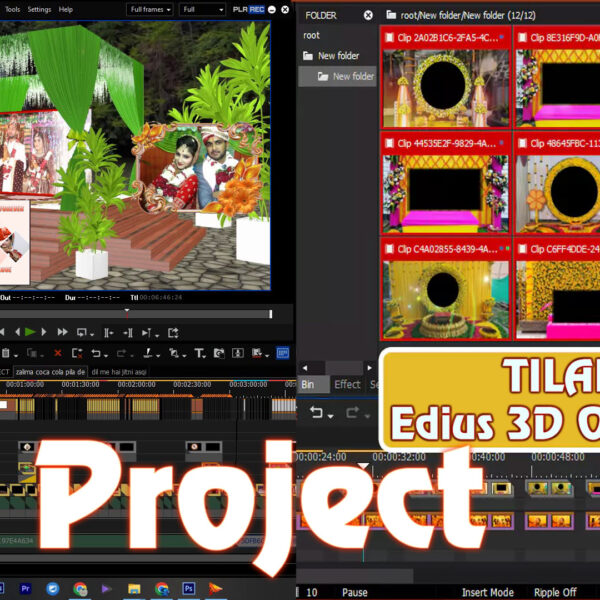Expand the timeline Undo history arrow
Screen dimensions: 600x600
point(106,355)
